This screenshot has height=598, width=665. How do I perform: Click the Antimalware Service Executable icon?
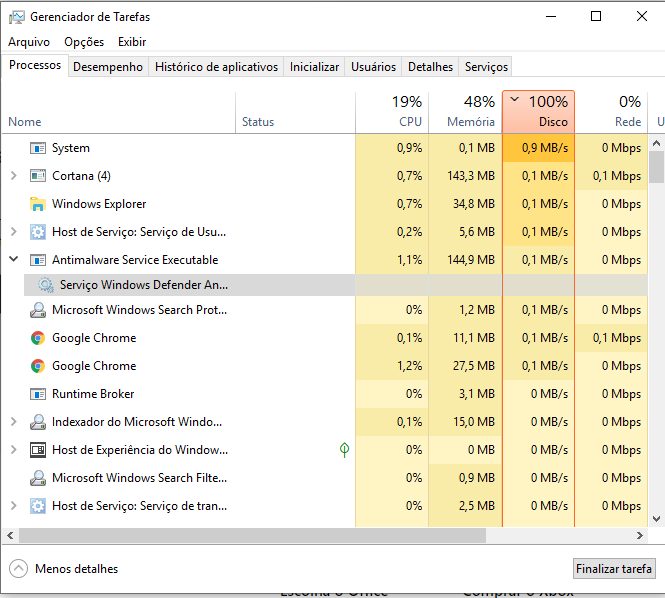pos(38,260)
